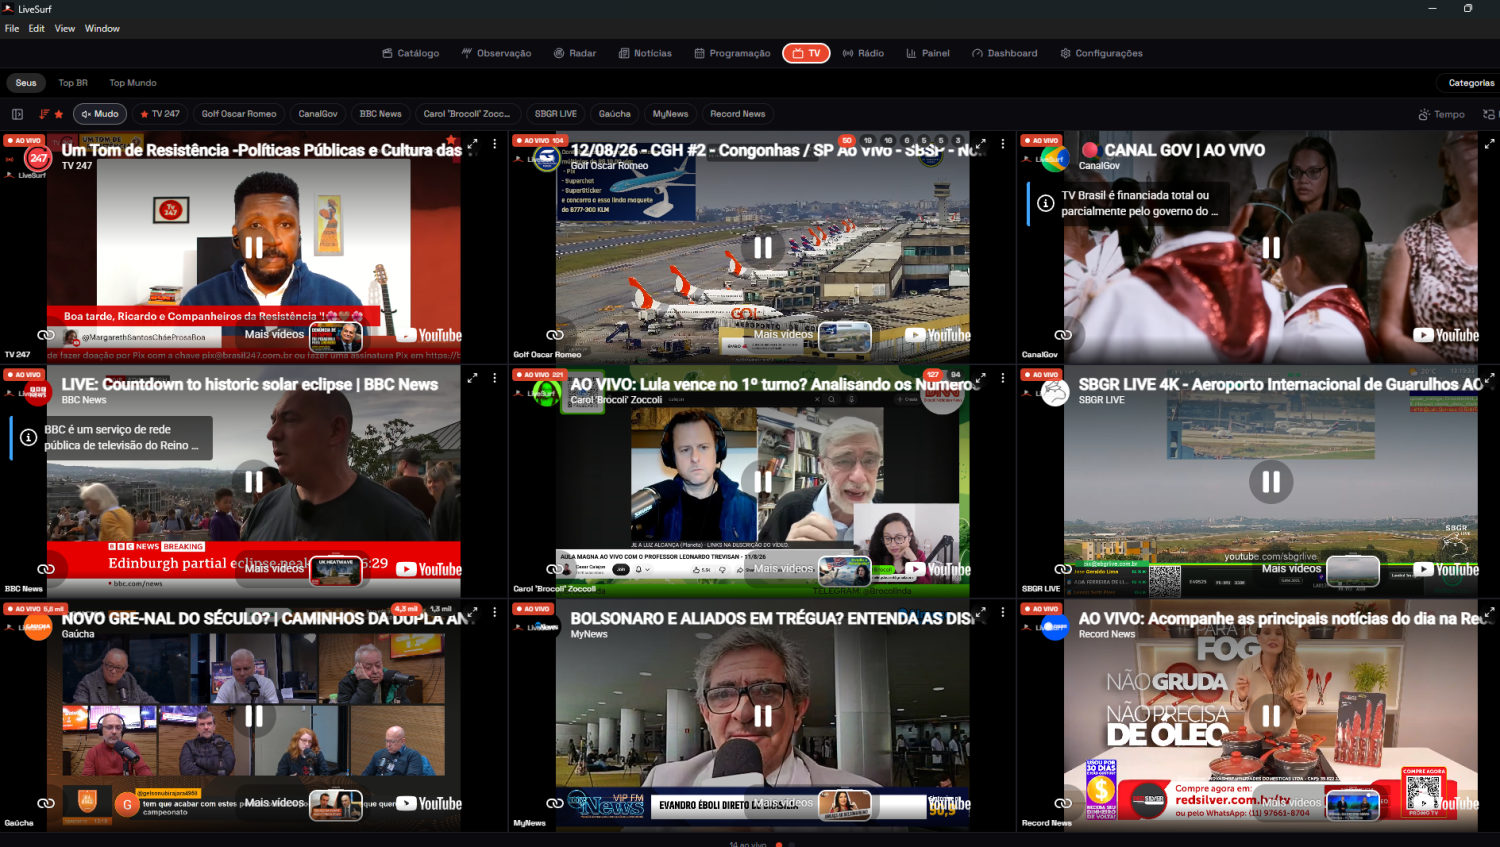
Task: Open the BBC public broadcaster info notice
Action: (112, 437)
